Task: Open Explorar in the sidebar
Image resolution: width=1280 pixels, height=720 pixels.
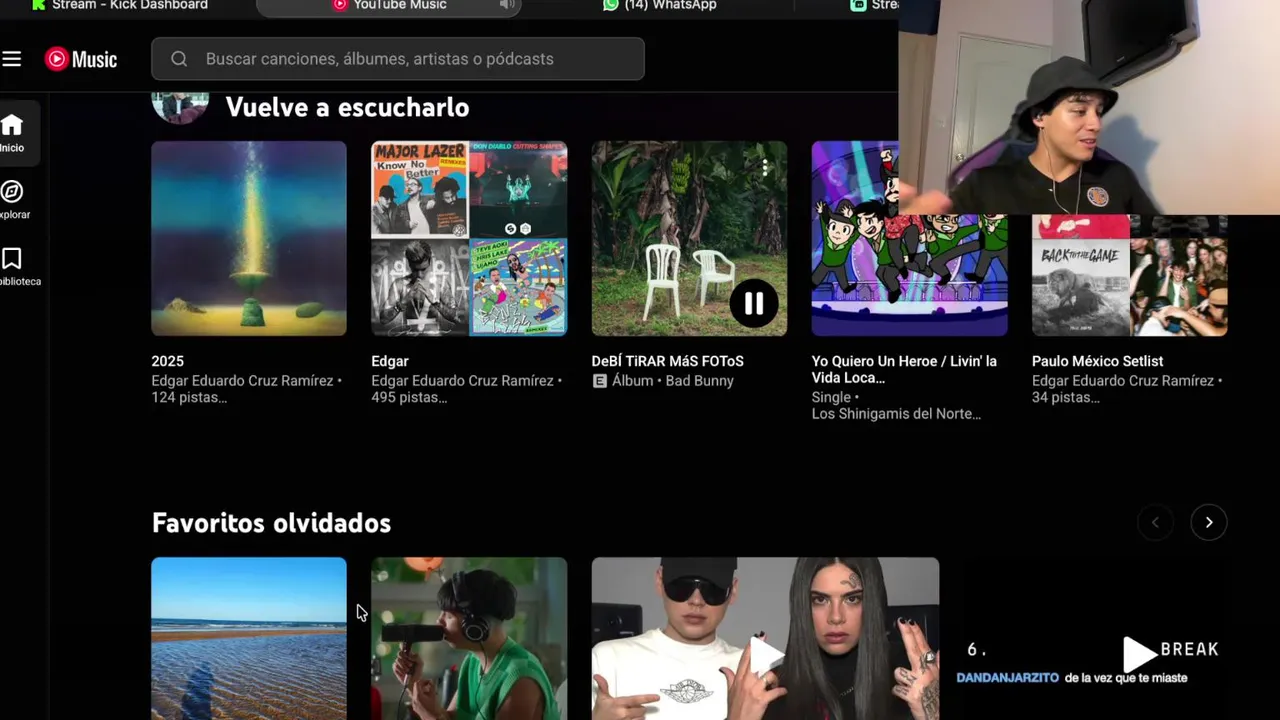Action: (x=13, y=199)
